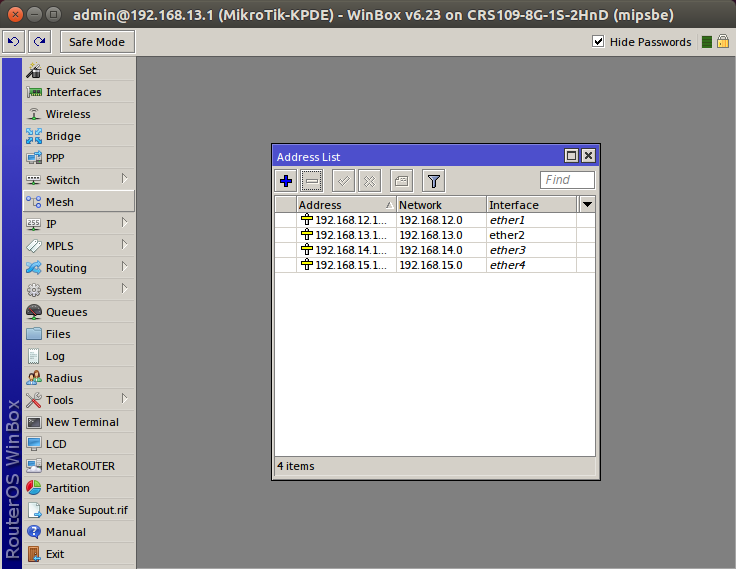Select the 192.168.13.1 address row
The image size is (736, 569).
435,235
